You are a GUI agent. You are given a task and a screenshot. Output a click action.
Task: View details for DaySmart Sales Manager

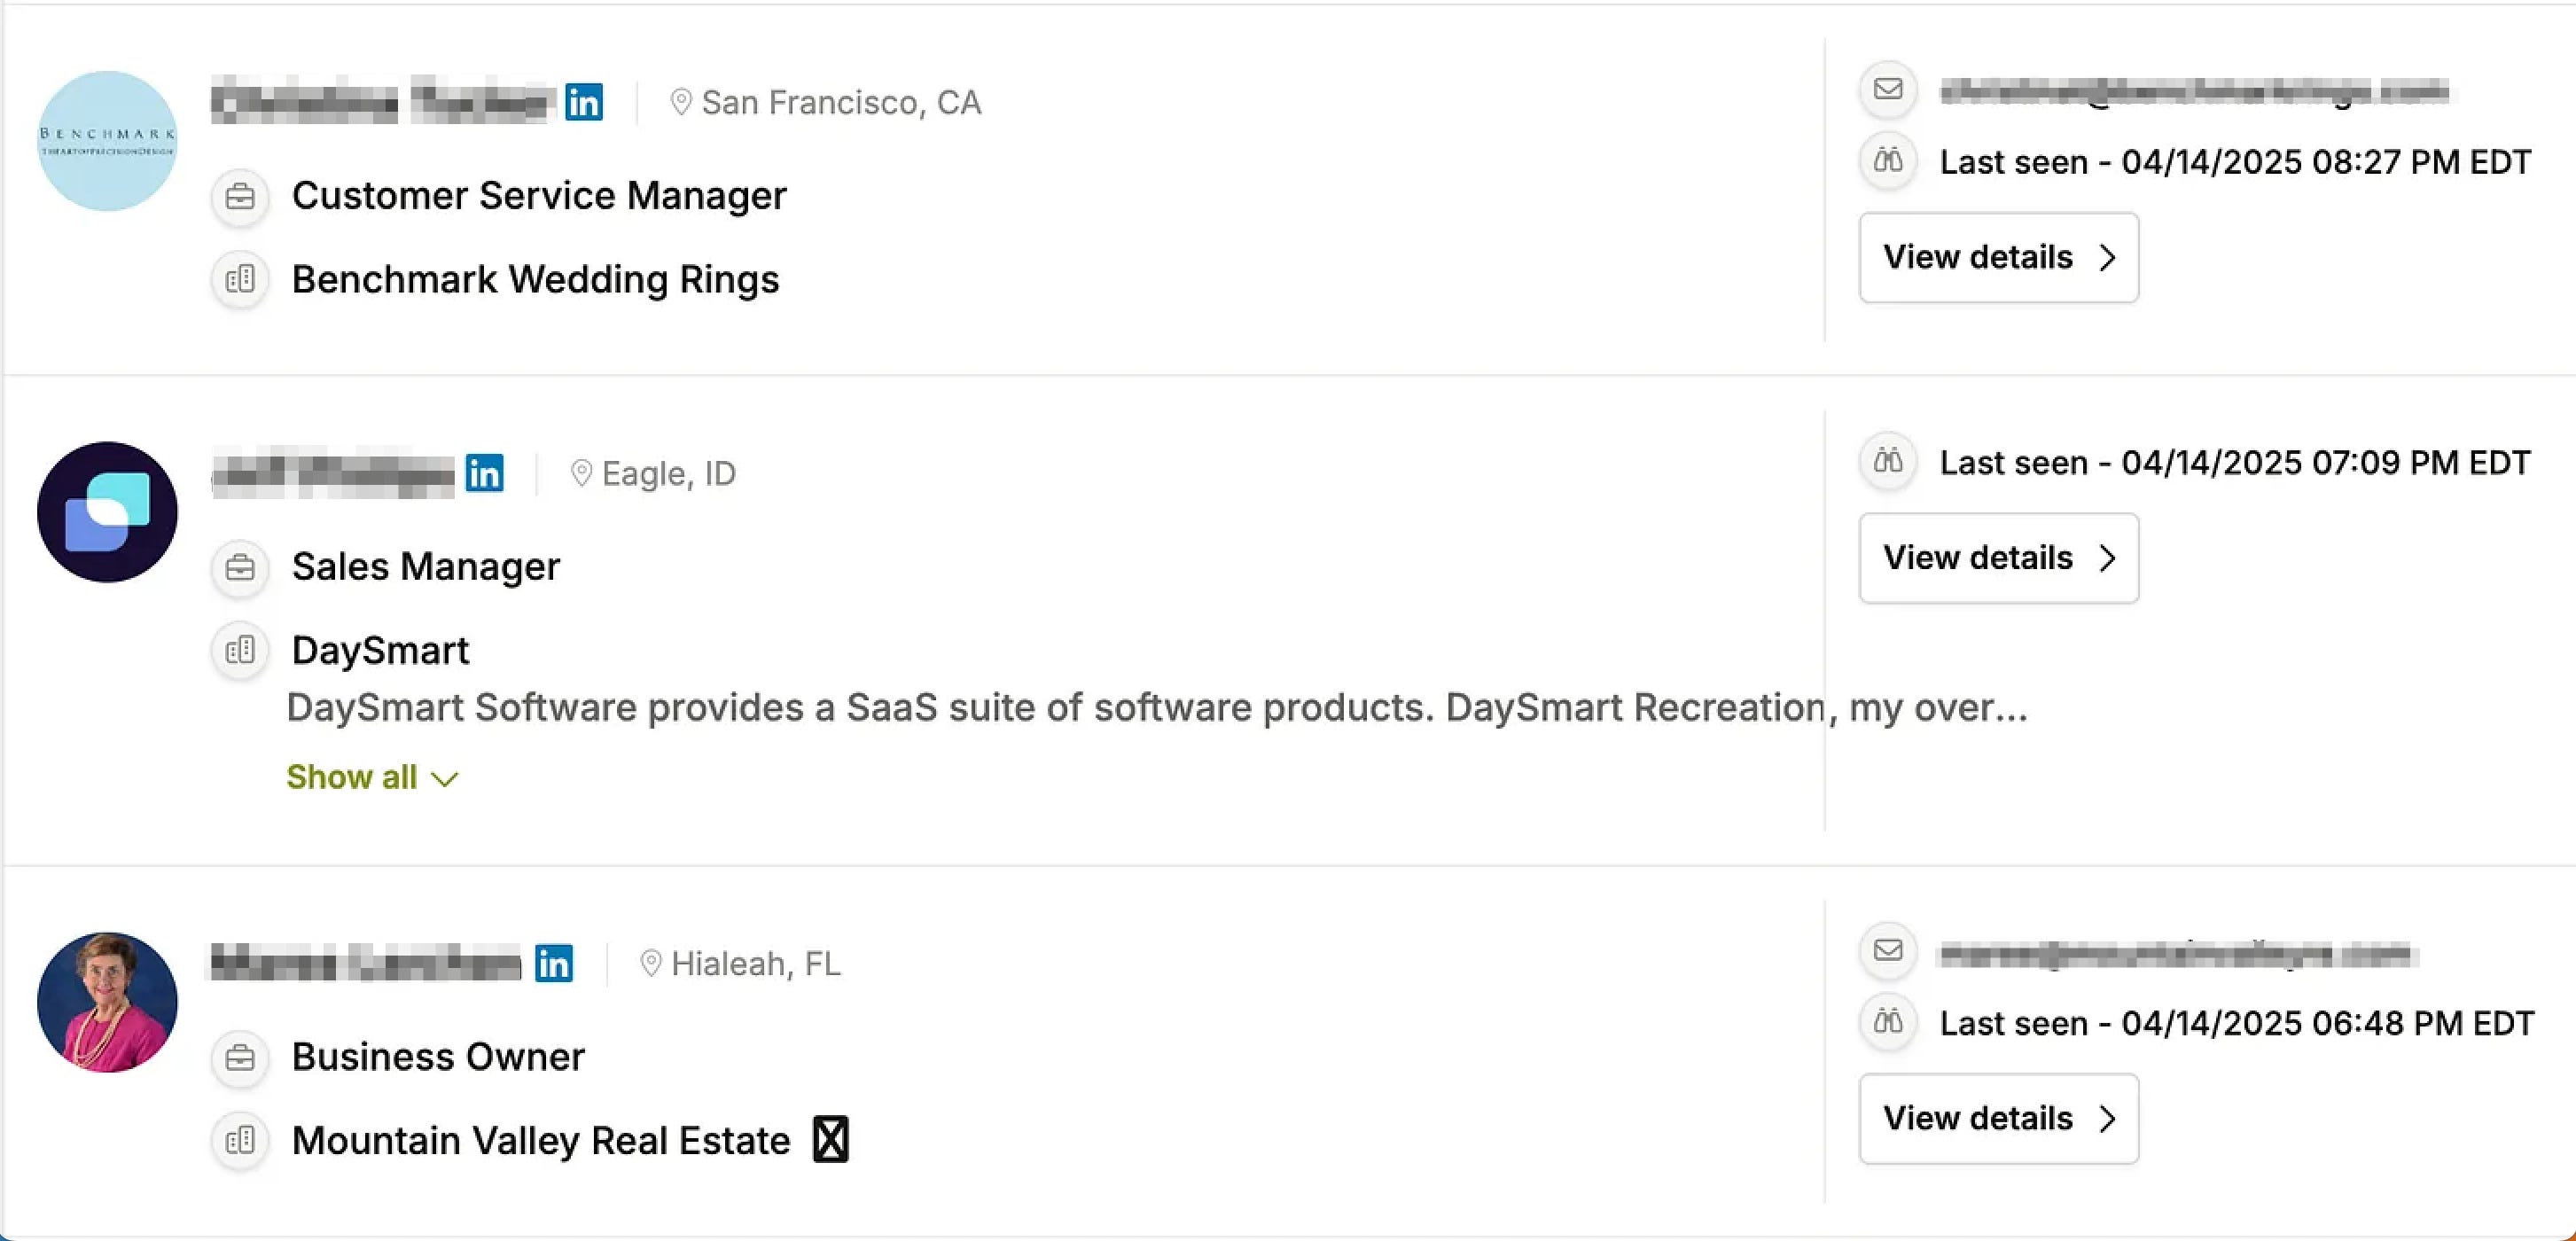pos(1998,558)
